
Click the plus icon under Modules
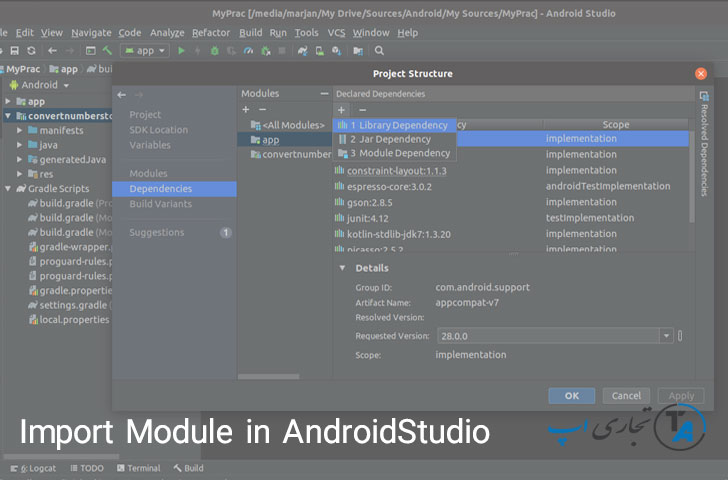(246, 110)
